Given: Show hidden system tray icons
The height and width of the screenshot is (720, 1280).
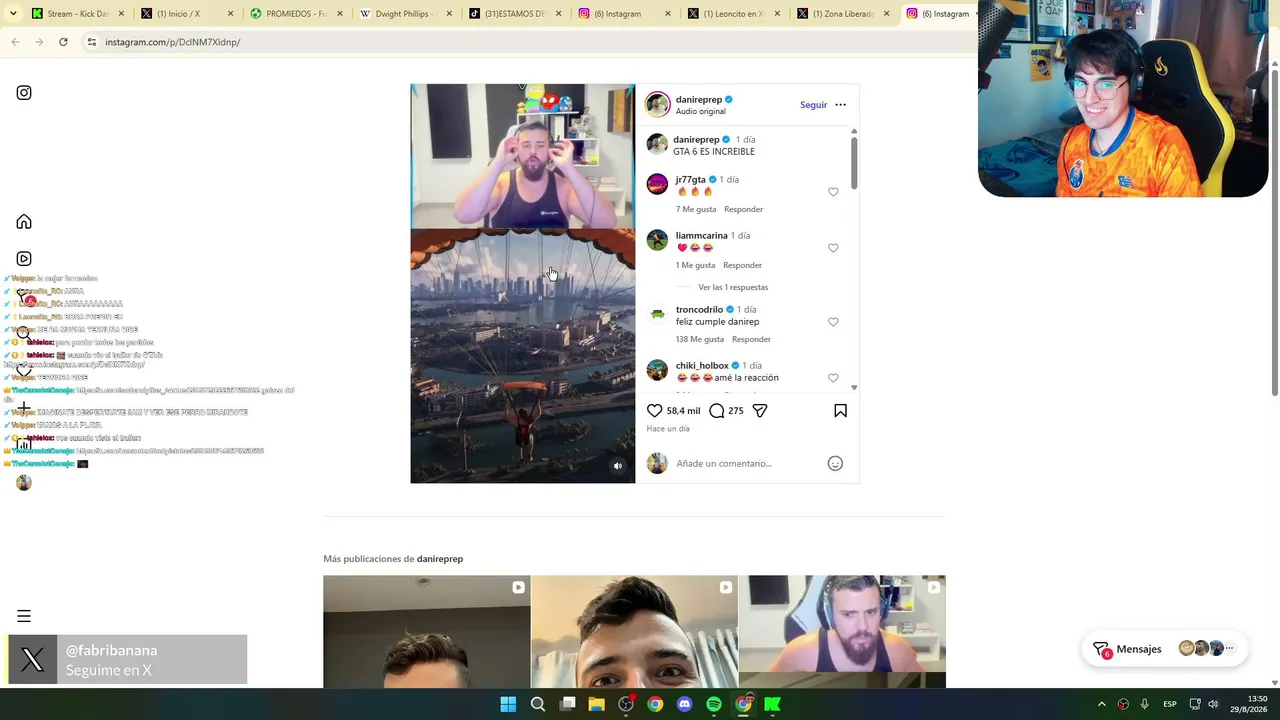Looking at the screenshot, I should pos(1102,704).
